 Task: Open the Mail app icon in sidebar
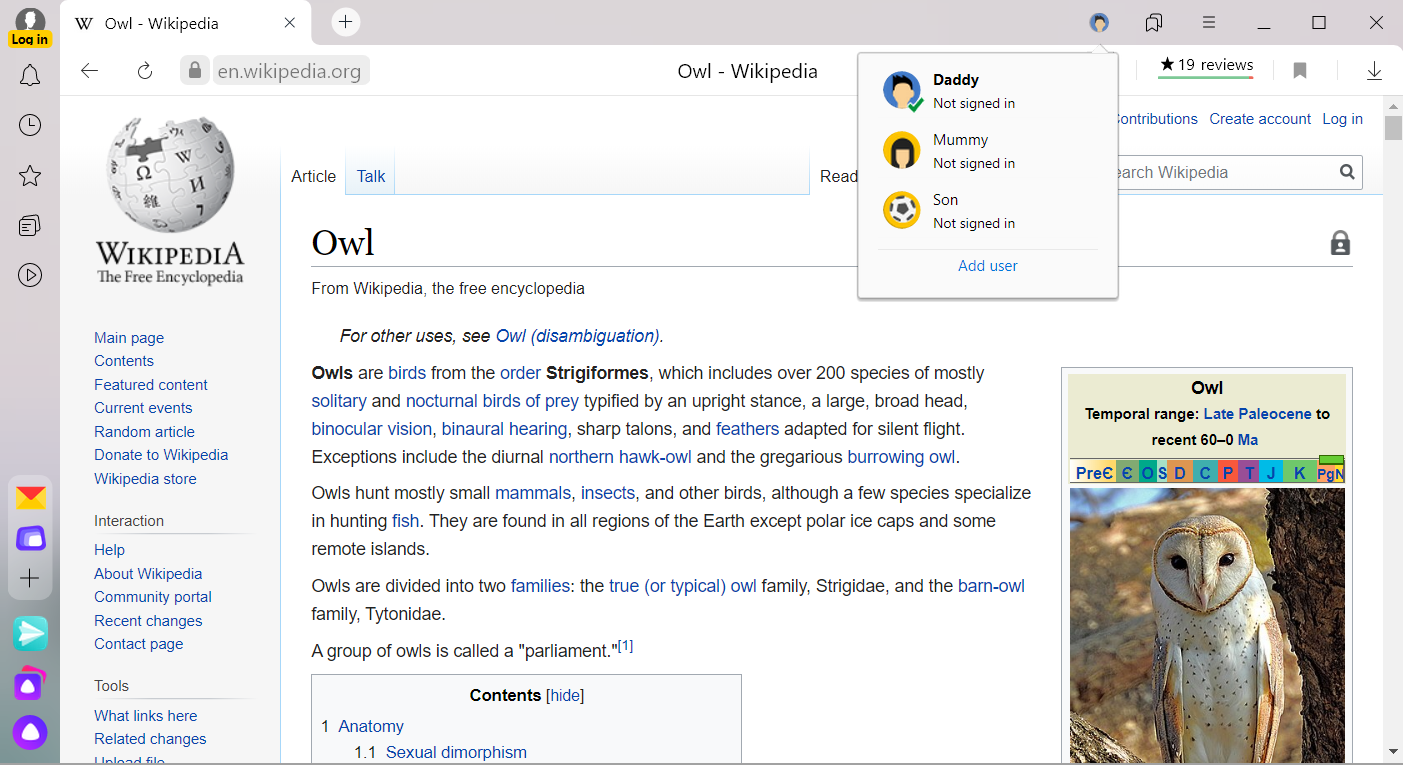point(30,498)
